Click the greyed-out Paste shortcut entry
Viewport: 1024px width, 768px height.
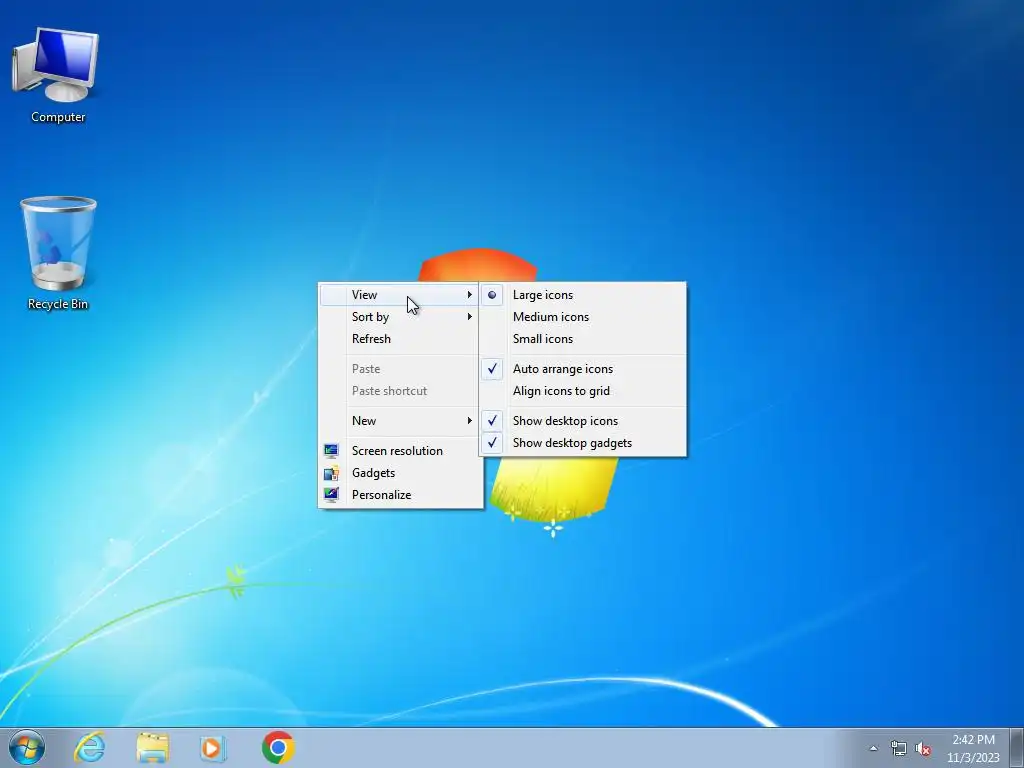[401, 391]
